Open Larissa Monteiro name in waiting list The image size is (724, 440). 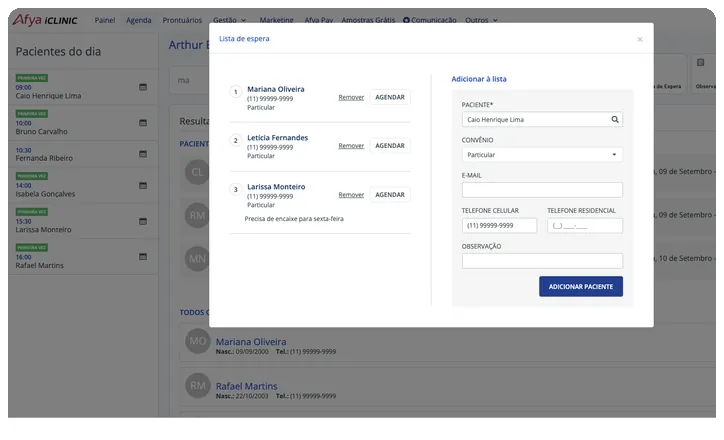[276, 187]
